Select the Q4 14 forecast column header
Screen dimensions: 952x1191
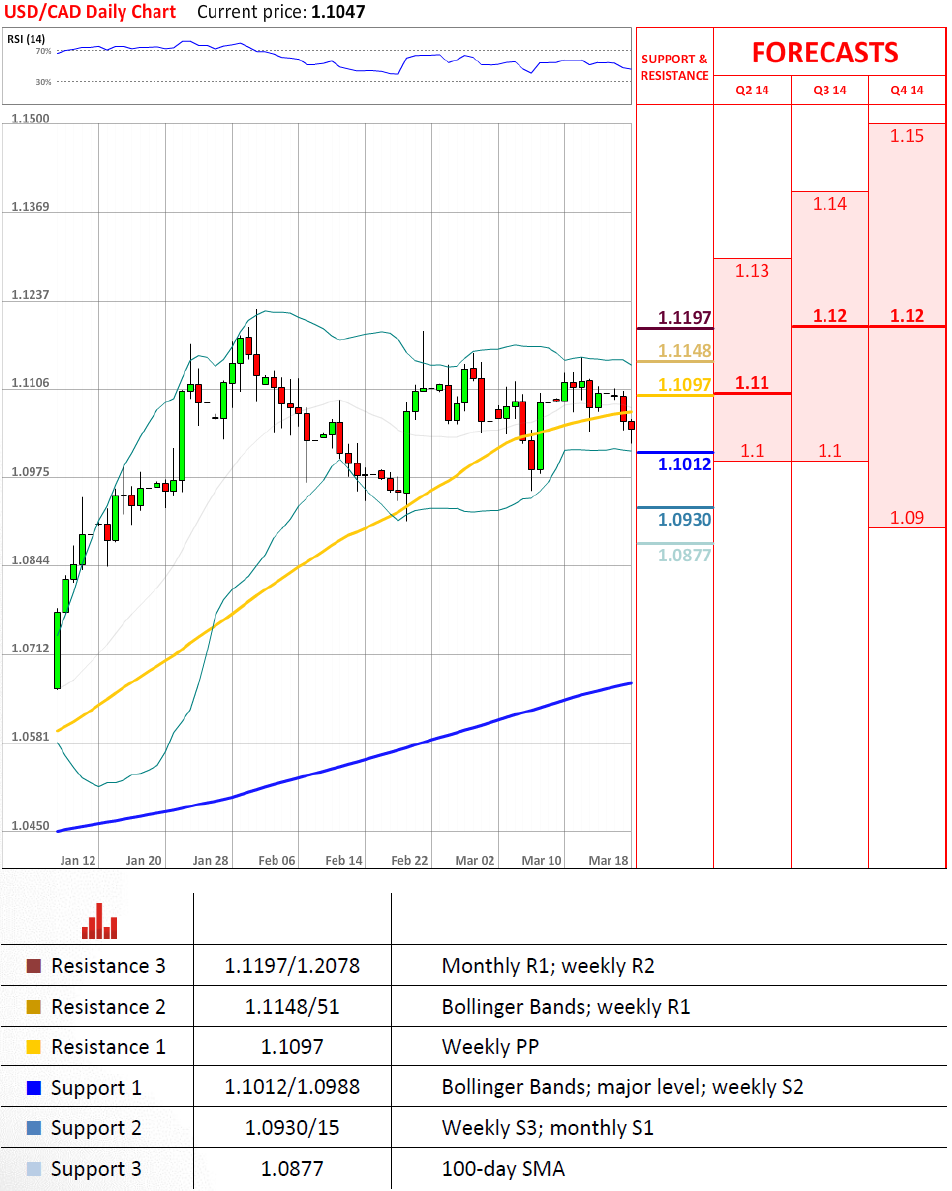click(x=907, y=90)
